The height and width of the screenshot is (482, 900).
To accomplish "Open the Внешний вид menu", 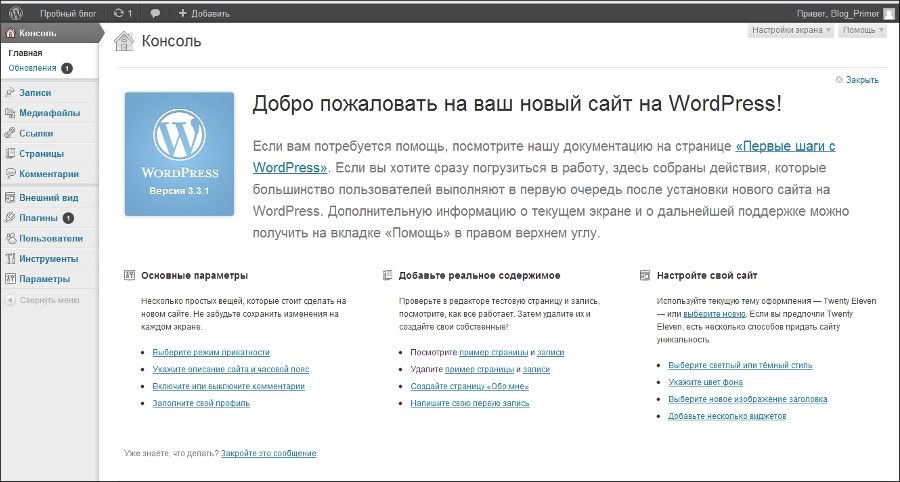I will coord(49,197).
